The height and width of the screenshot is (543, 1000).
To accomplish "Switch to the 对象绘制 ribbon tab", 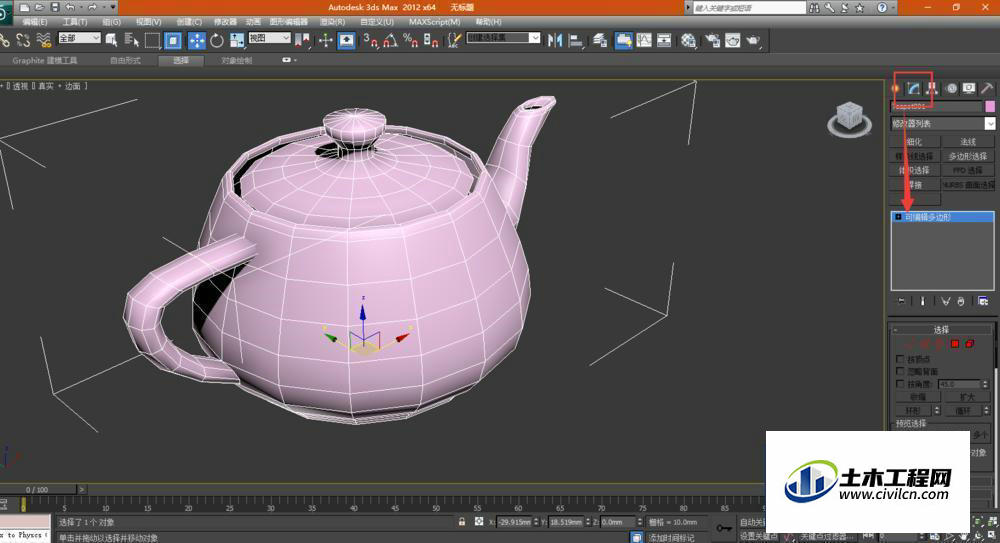I will (x=237, y=60).
